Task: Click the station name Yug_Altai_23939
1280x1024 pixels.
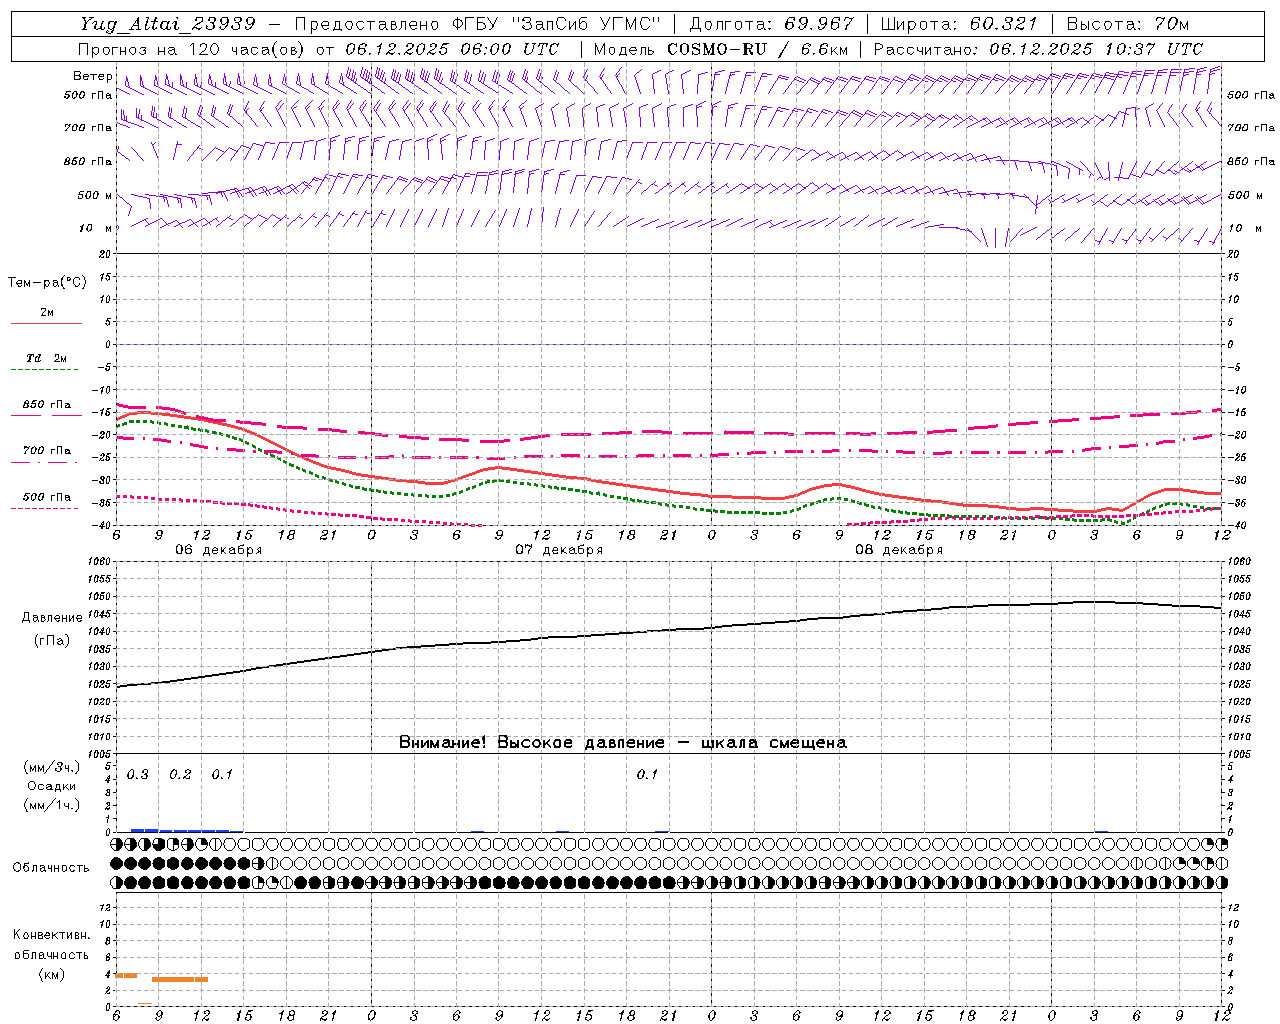Action: click(x=168, y=24)
